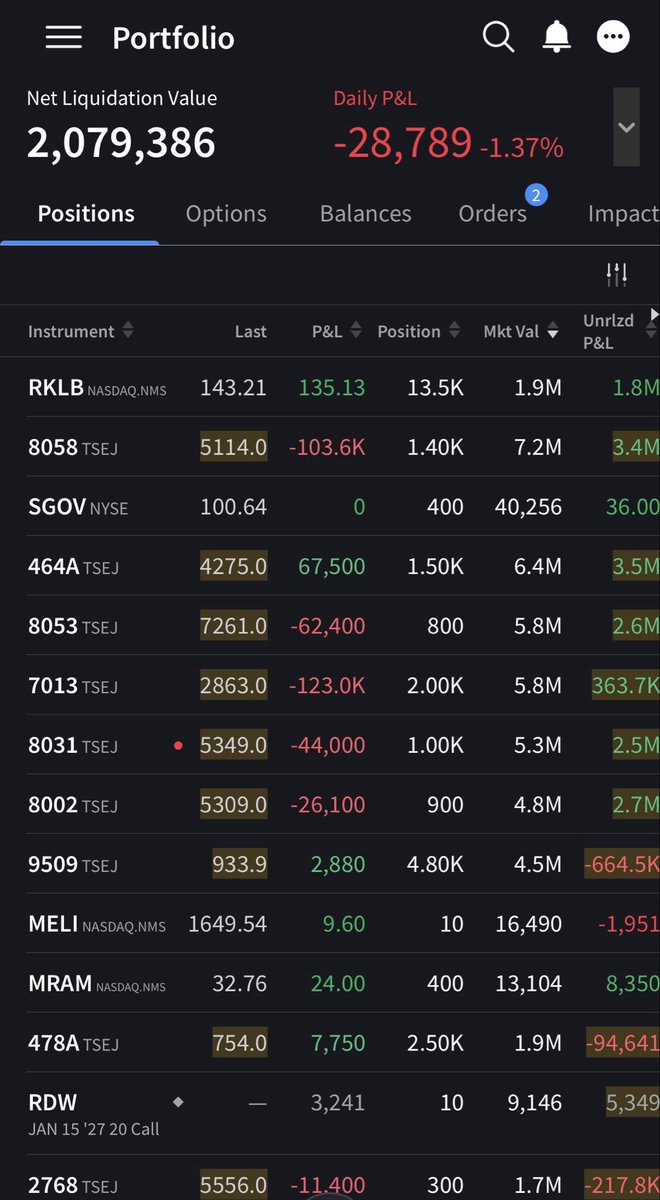Tap the 7013 unrealized P&L 363.7K
Image resolution: width=660 pixels, height=1200 pixels.
tap(625, 685)
